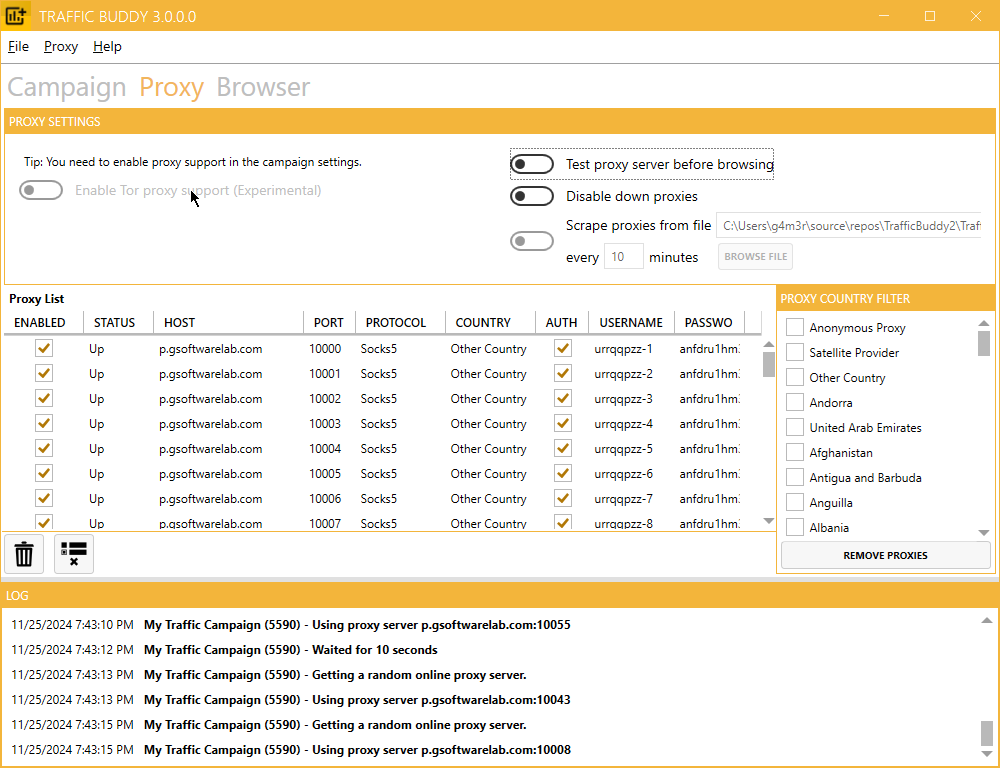
Task: Sort by COUNTRY column header
Action: point(490,323)
